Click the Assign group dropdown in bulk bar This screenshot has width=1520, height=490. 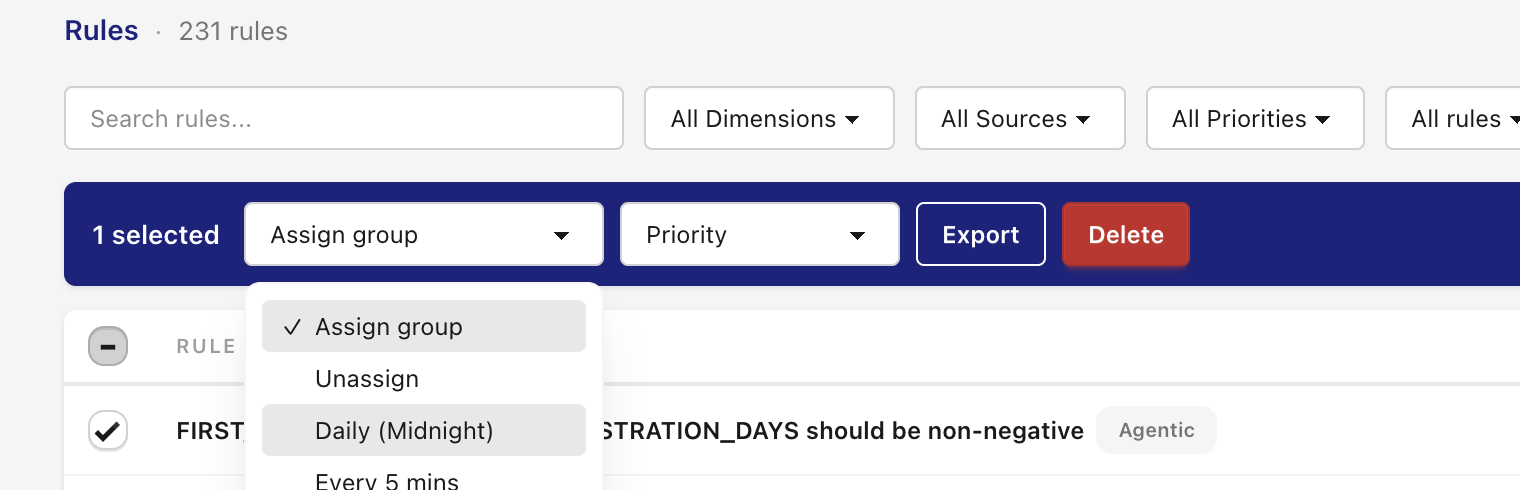coord(424,235)
